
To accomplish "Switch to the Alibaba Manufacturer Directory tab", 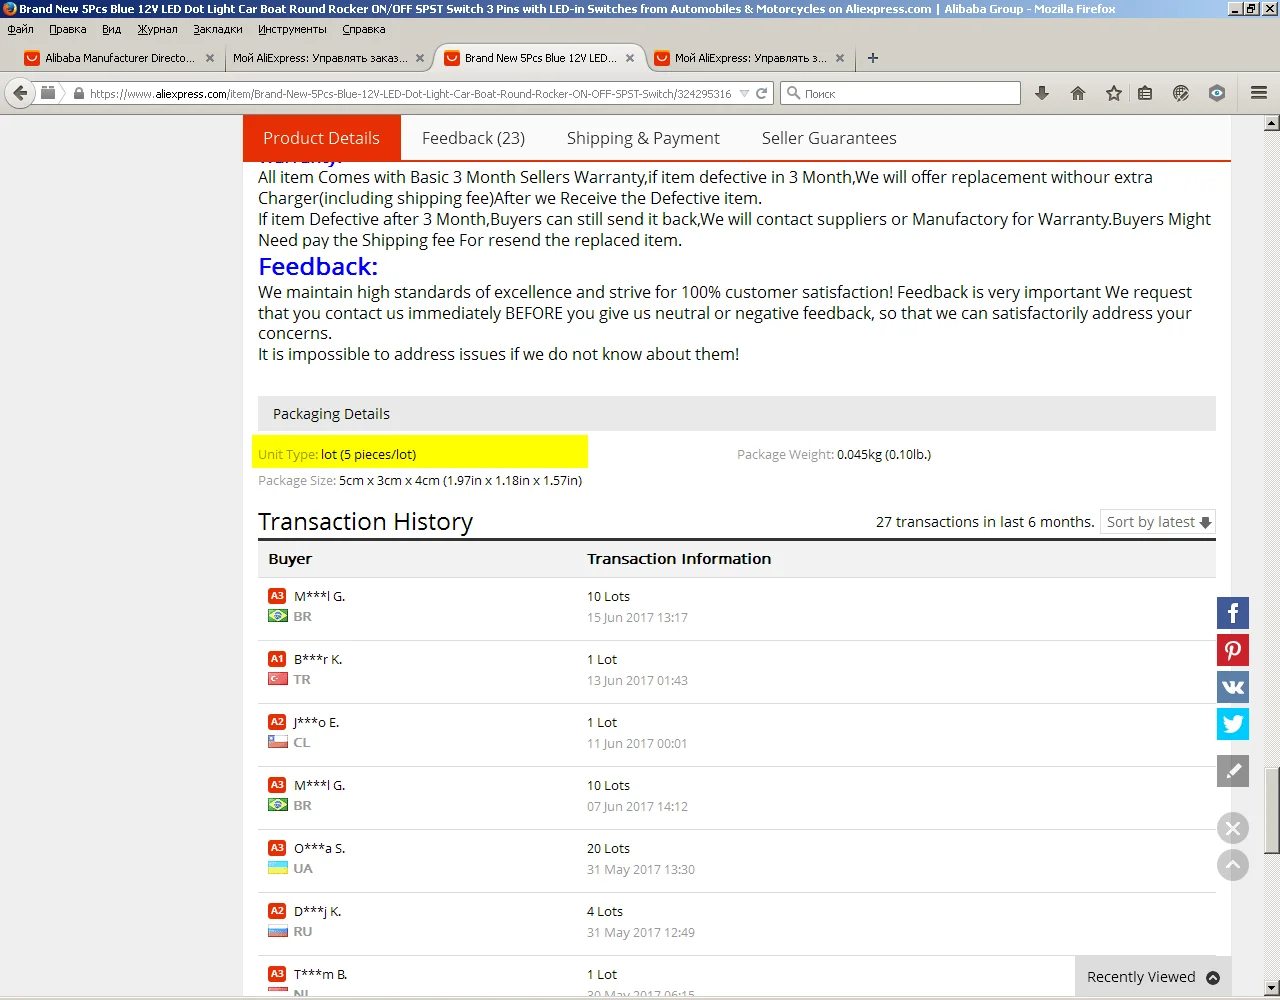I will [119, 58].
